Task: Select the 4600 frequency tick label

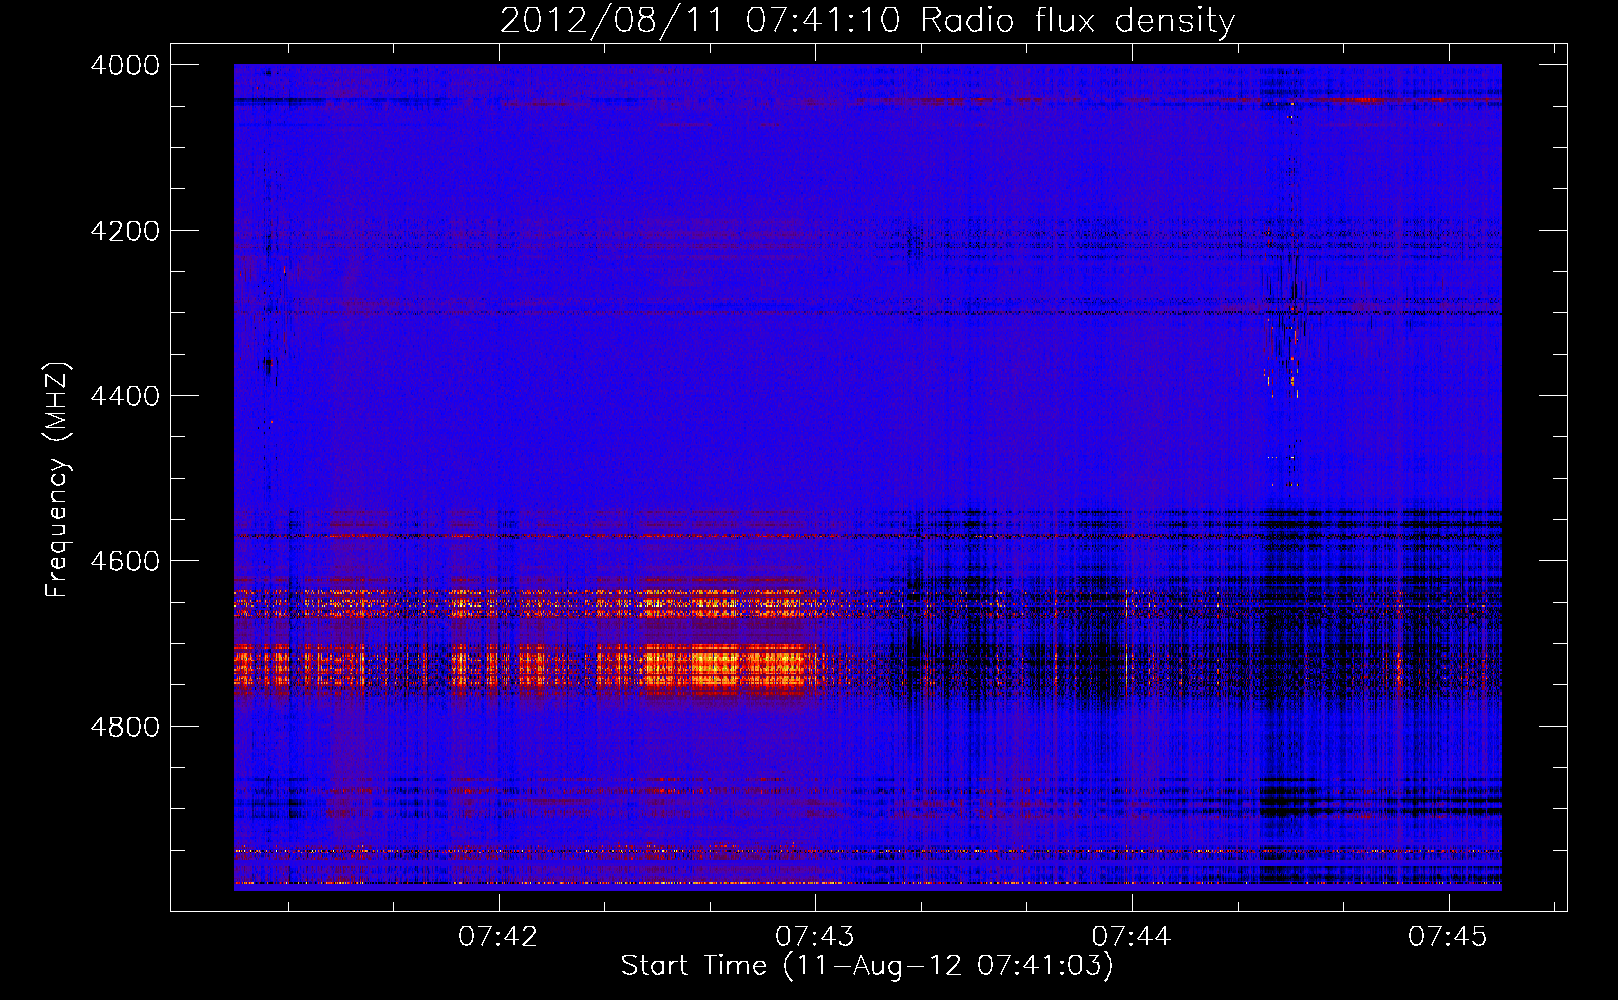Action: tap(125, 561)
